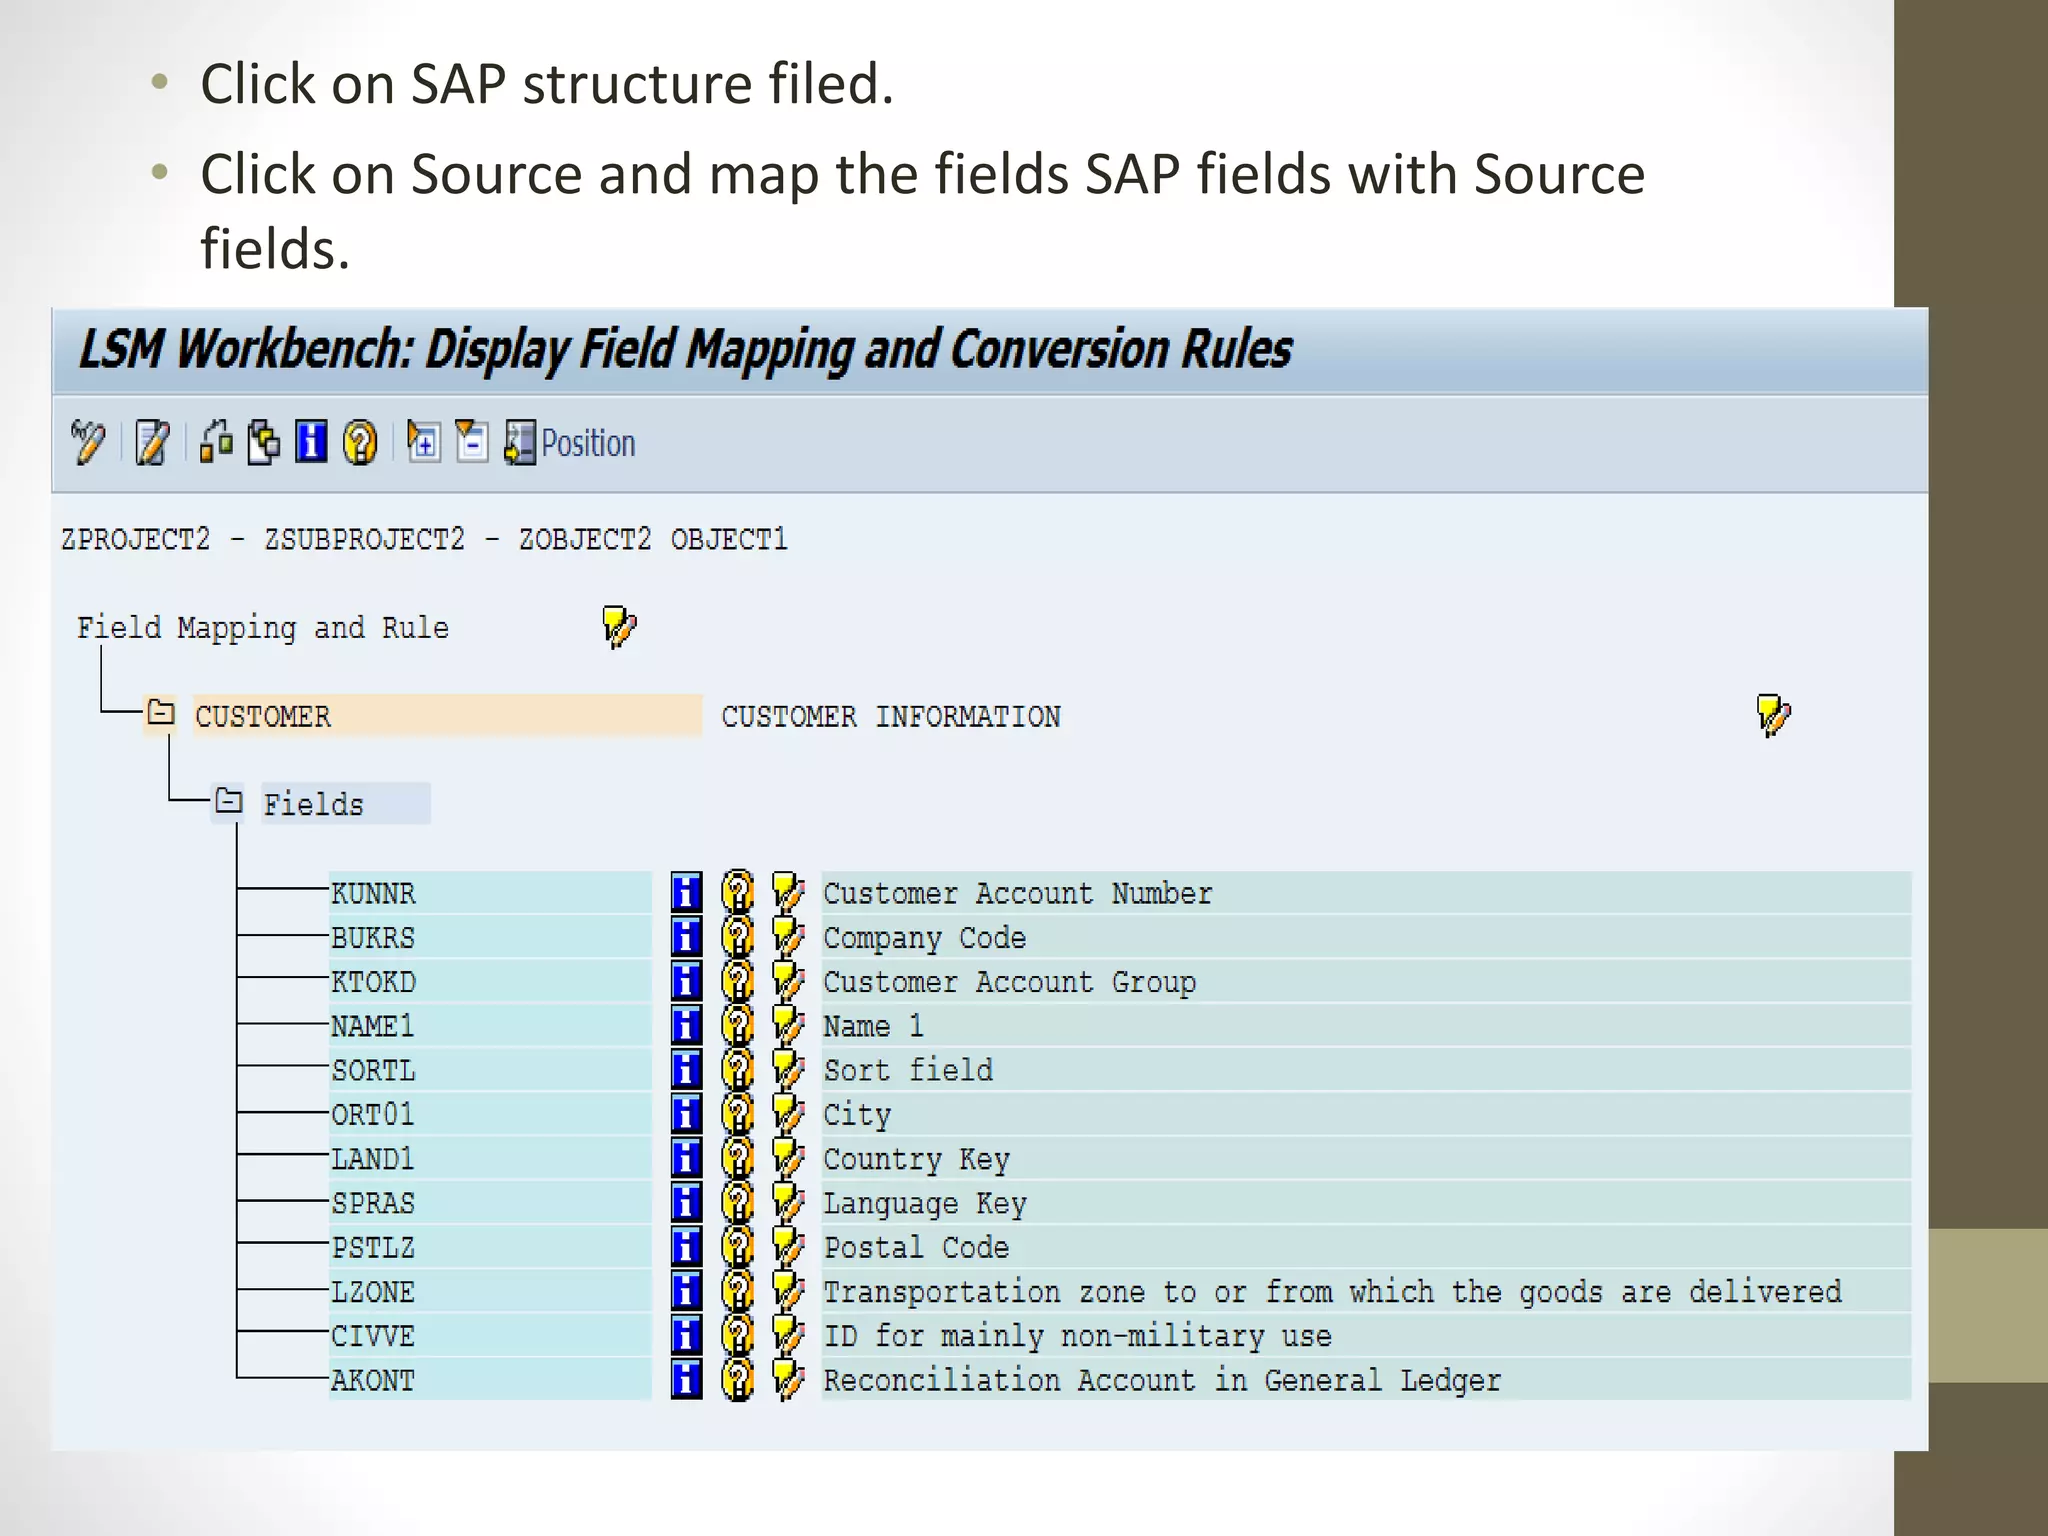The width and height of the screenshot is (2048, 1536).
Task: Click icon next to Field Mapping and Rule
Action: [619, 627]
